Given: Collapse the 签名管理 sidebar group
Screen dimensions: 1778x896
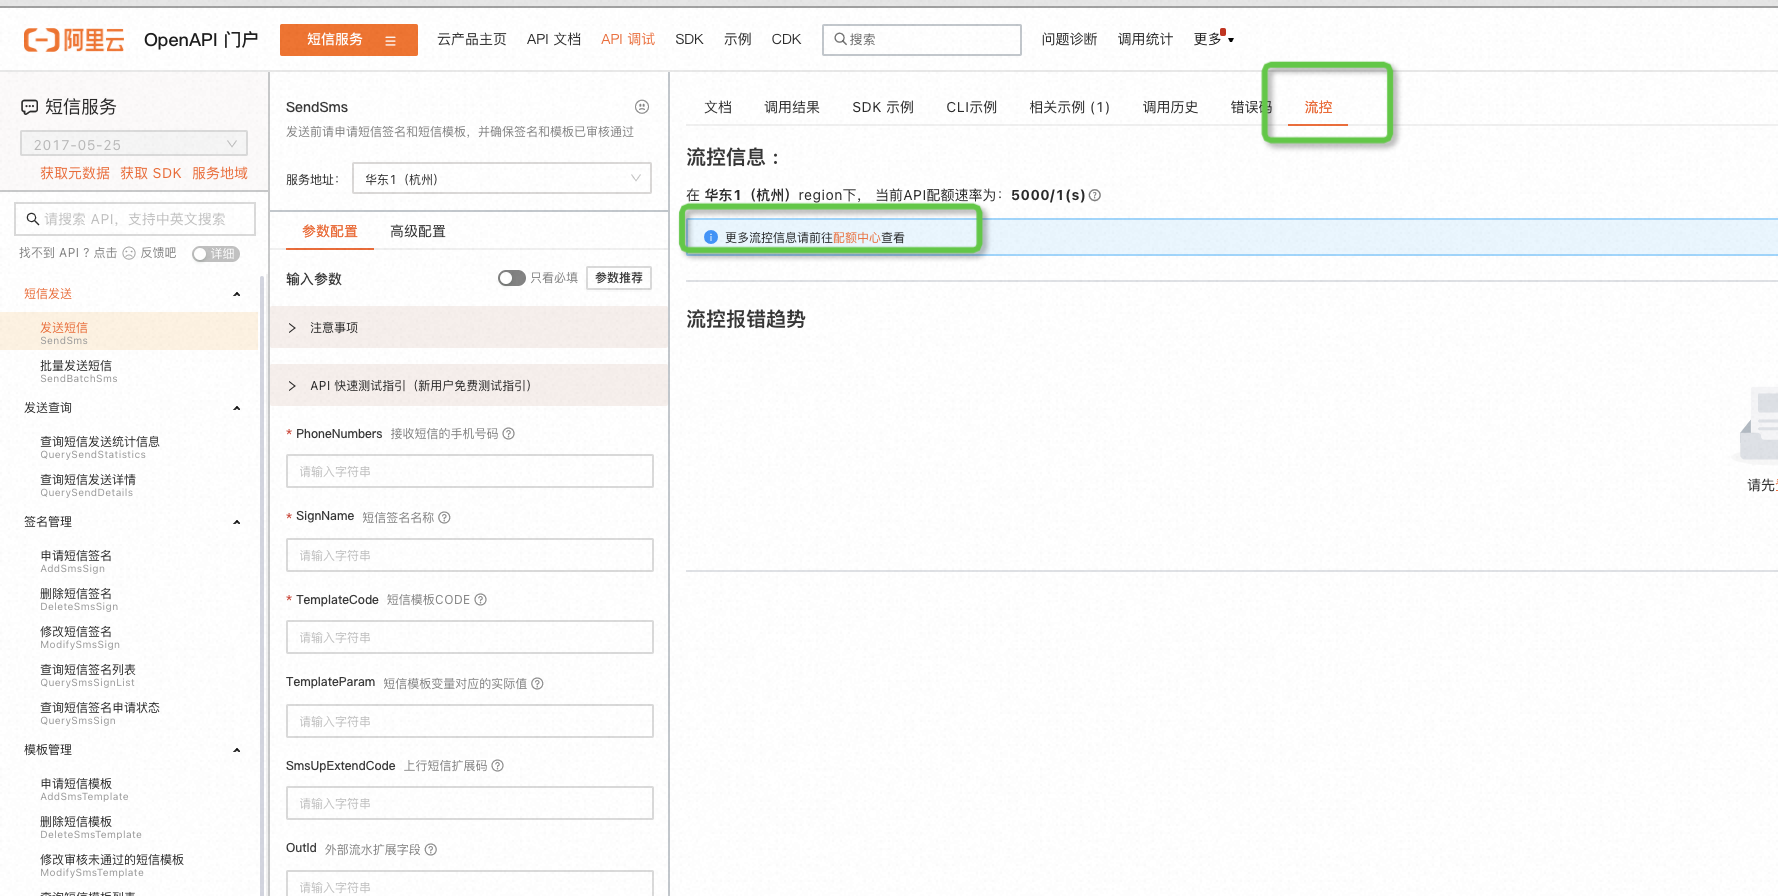Looking at the screenshot, I should coord(237,522).
